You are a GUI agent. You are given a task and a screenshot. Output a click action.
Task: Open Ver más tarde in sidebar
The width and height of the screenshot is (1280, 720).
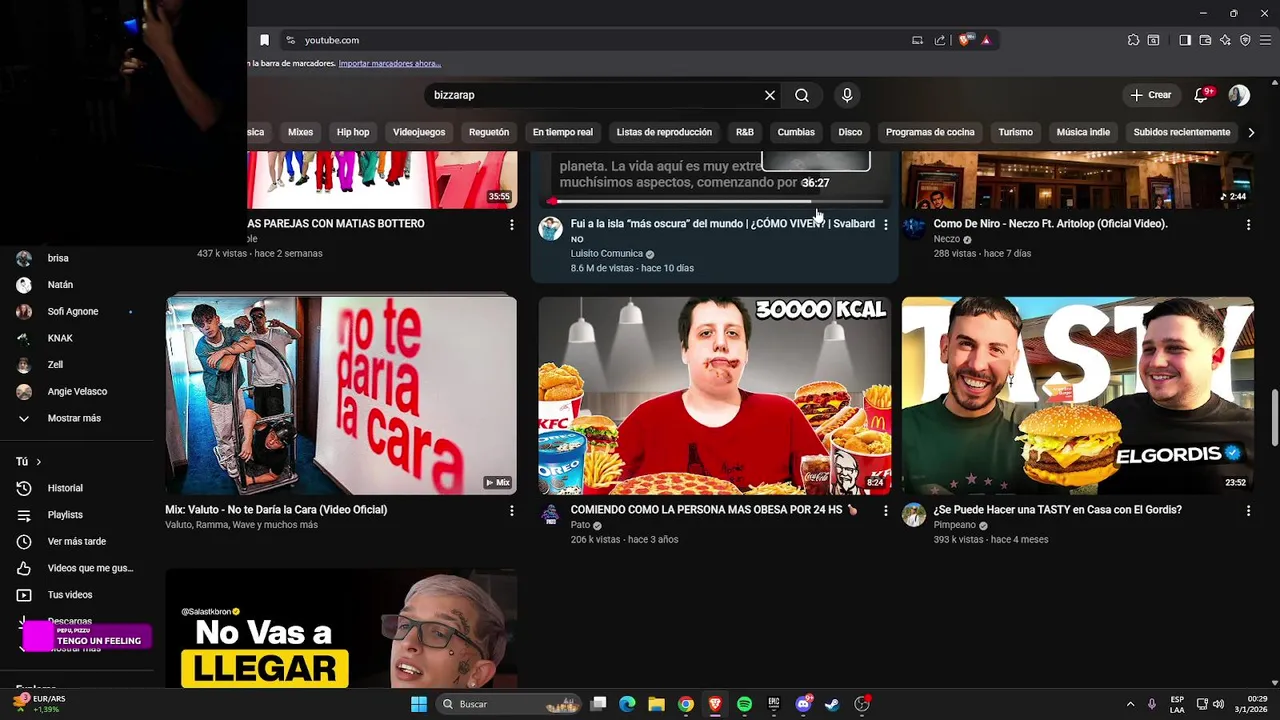(76, 542)
